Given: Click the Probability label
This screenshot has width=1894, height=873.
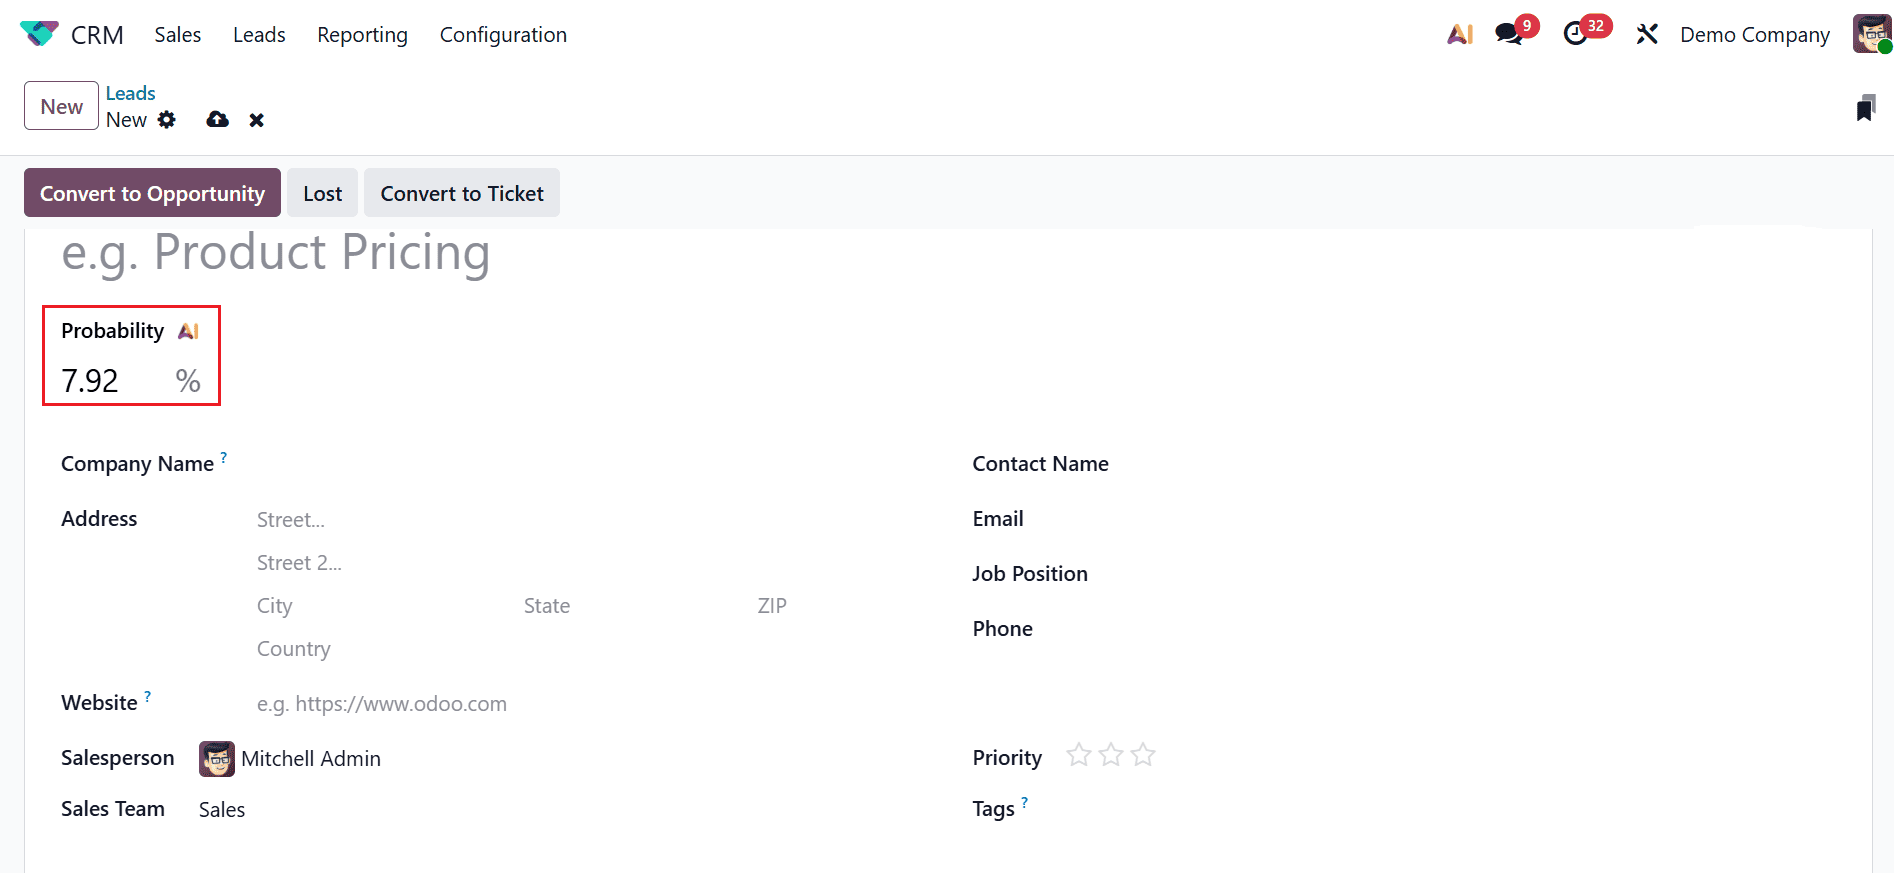Looking at the screenshot, I should pyautogui.click(x=112, y=331).
